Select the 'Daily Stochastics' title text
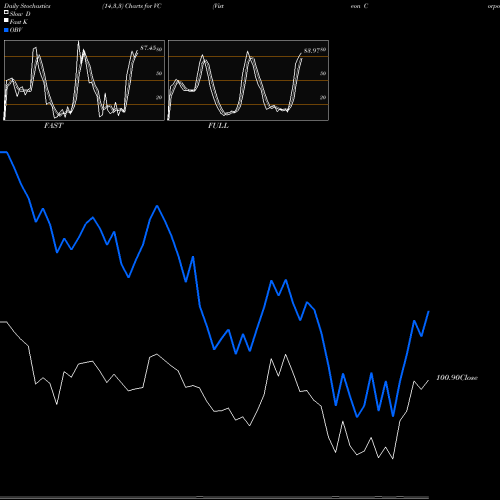The width and height of the screenshot is (500, 500). coord(27,6)
